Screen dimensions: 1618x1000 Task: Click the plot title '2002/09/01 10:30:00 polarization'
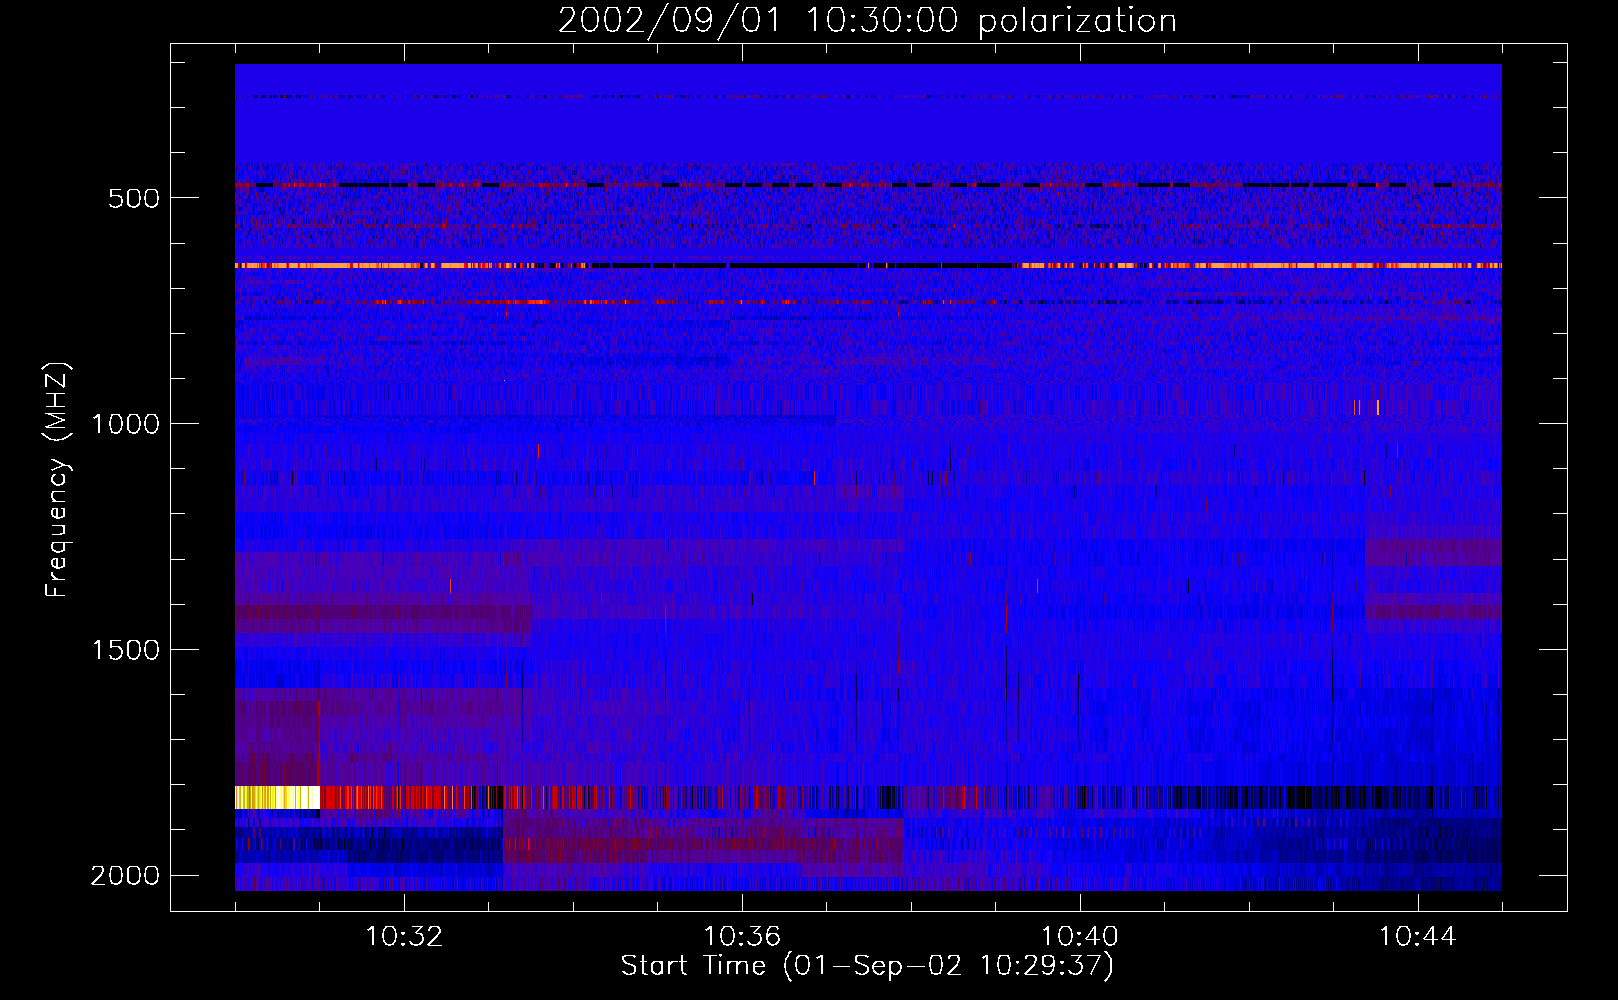pyautogui.click(x=867, y=20)
